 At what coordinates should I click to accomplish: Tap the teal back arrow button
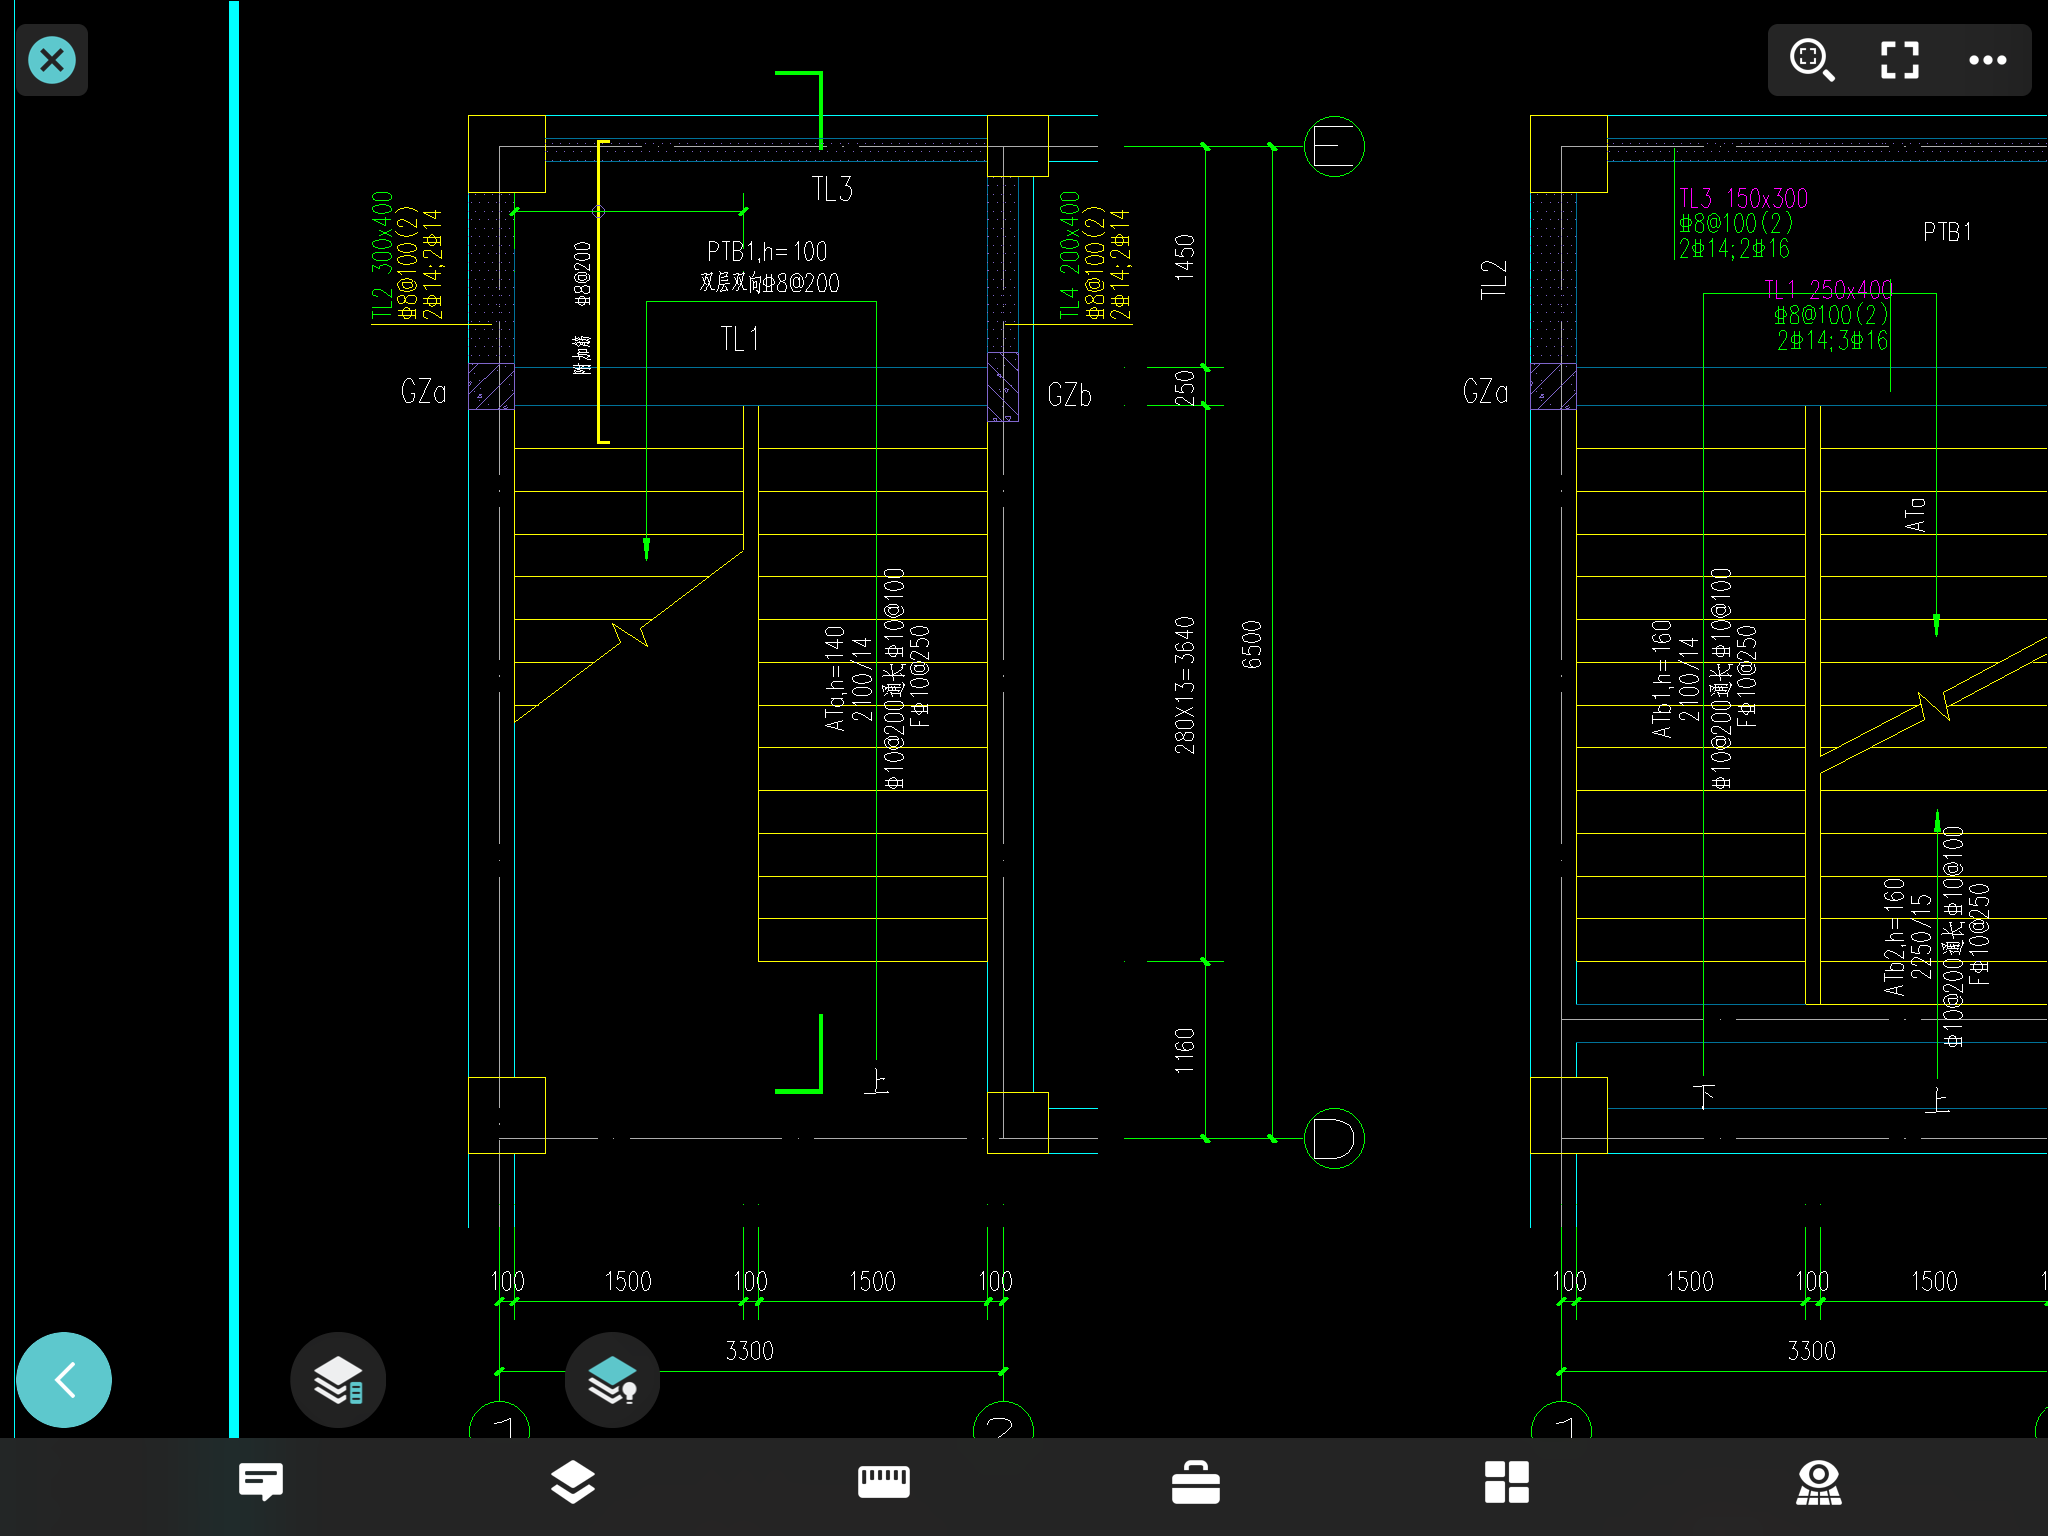point(64,1380)
